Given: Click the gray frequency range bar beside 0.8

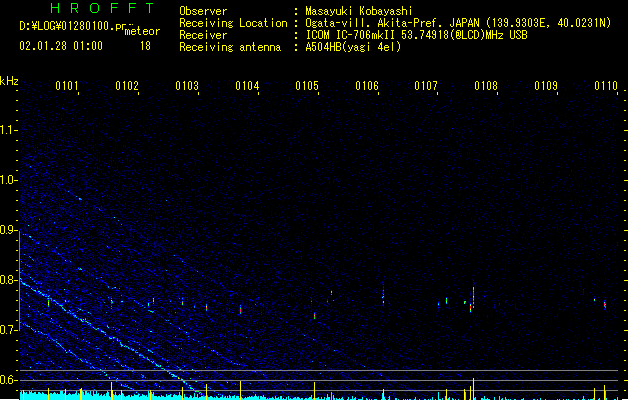Looking at the screenshot, I should pos(19,281).
